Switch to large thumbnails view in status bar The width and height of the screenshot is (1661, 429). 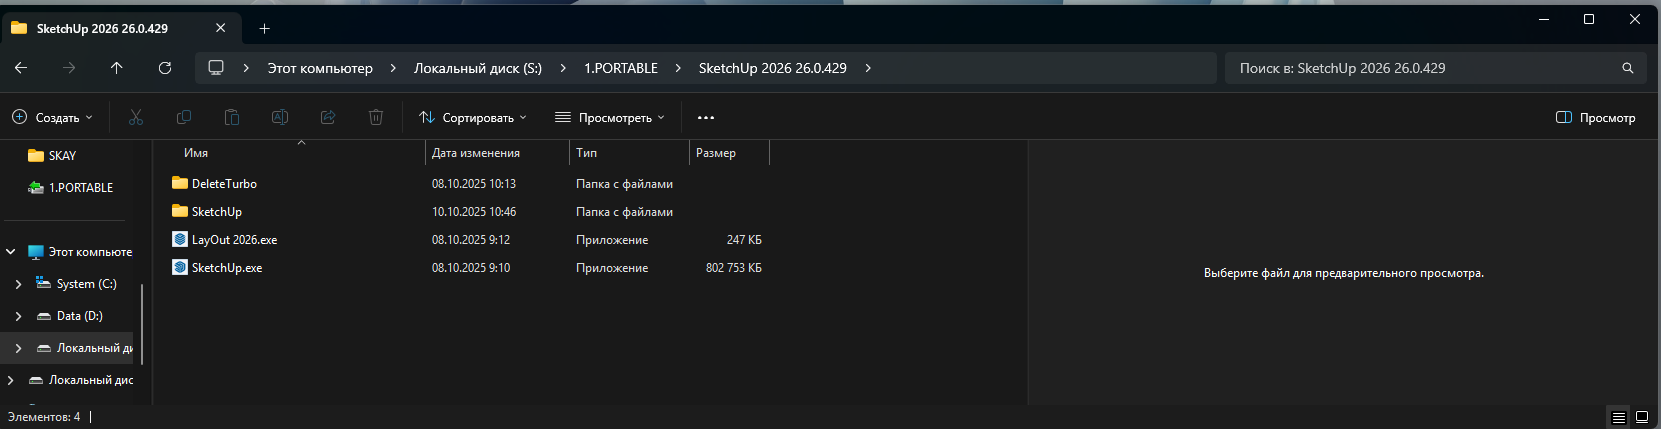[1642, 417]
